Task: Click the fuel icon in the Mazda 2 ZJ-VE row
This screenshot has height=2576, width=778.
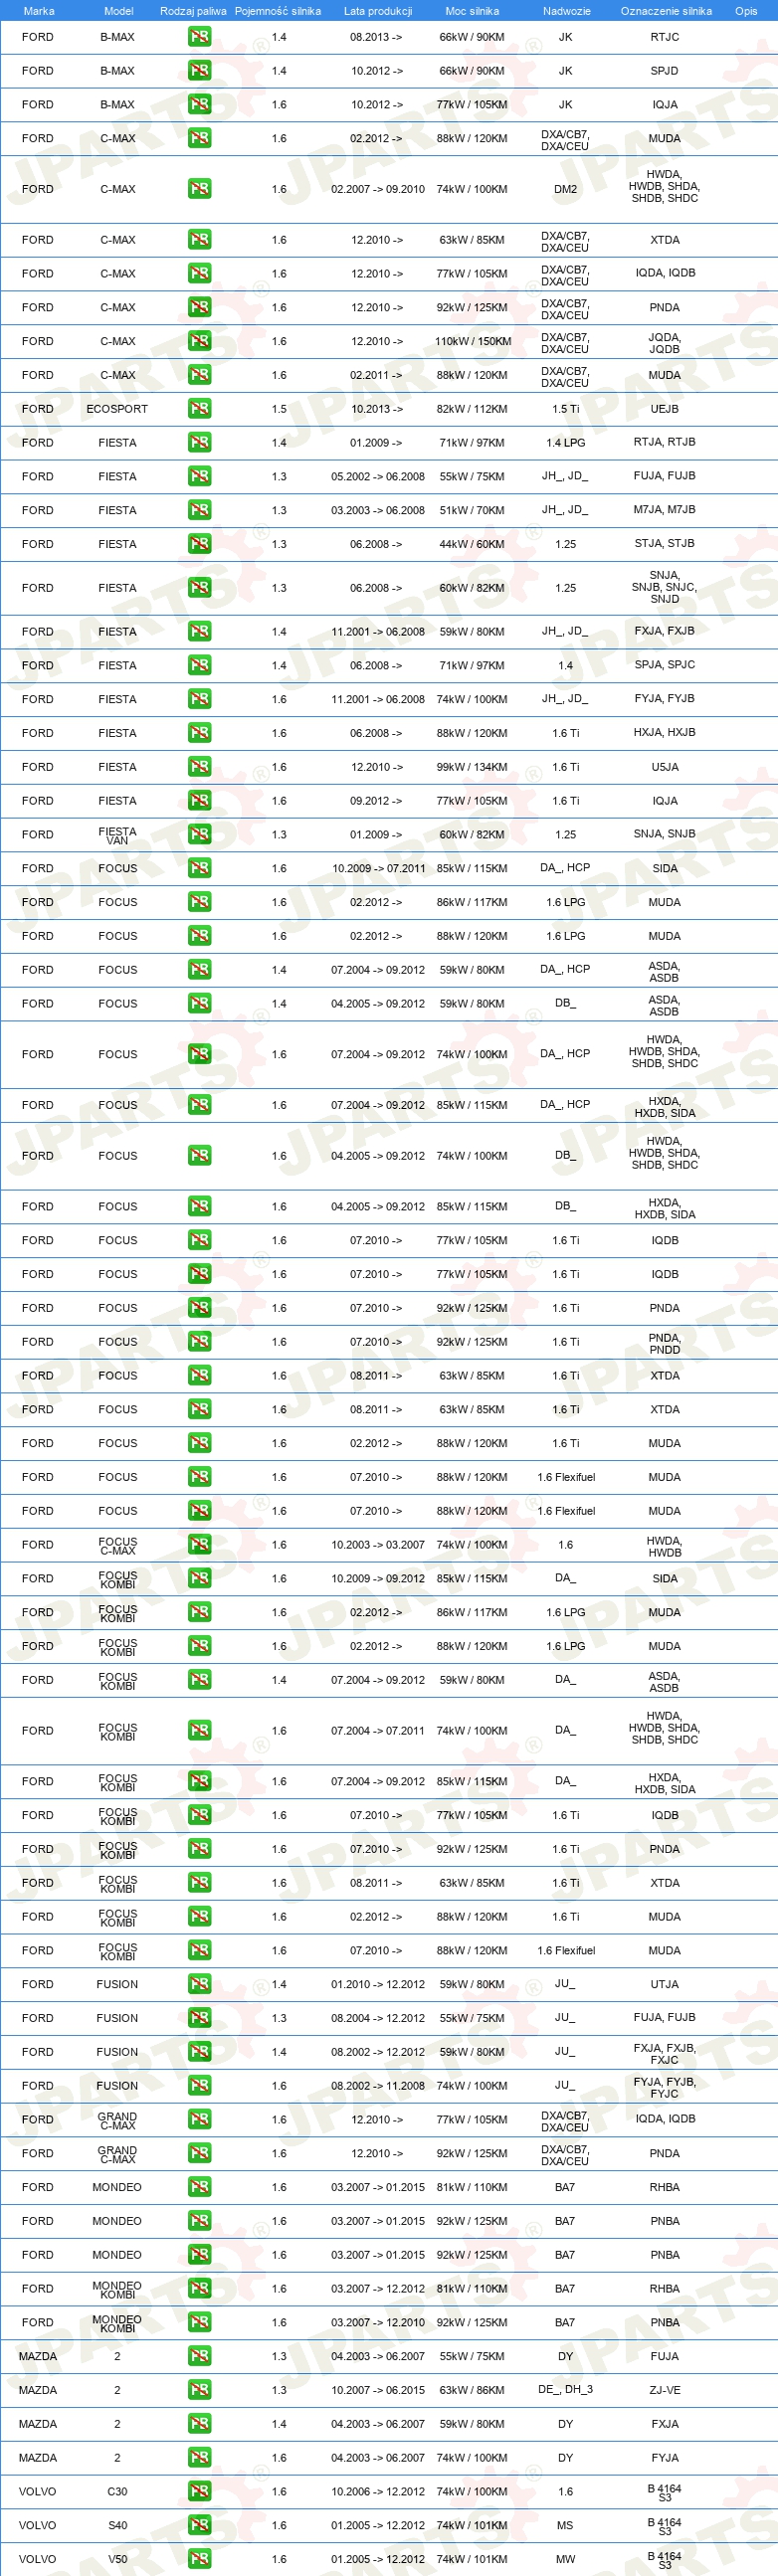Action: click(200, 2390)
